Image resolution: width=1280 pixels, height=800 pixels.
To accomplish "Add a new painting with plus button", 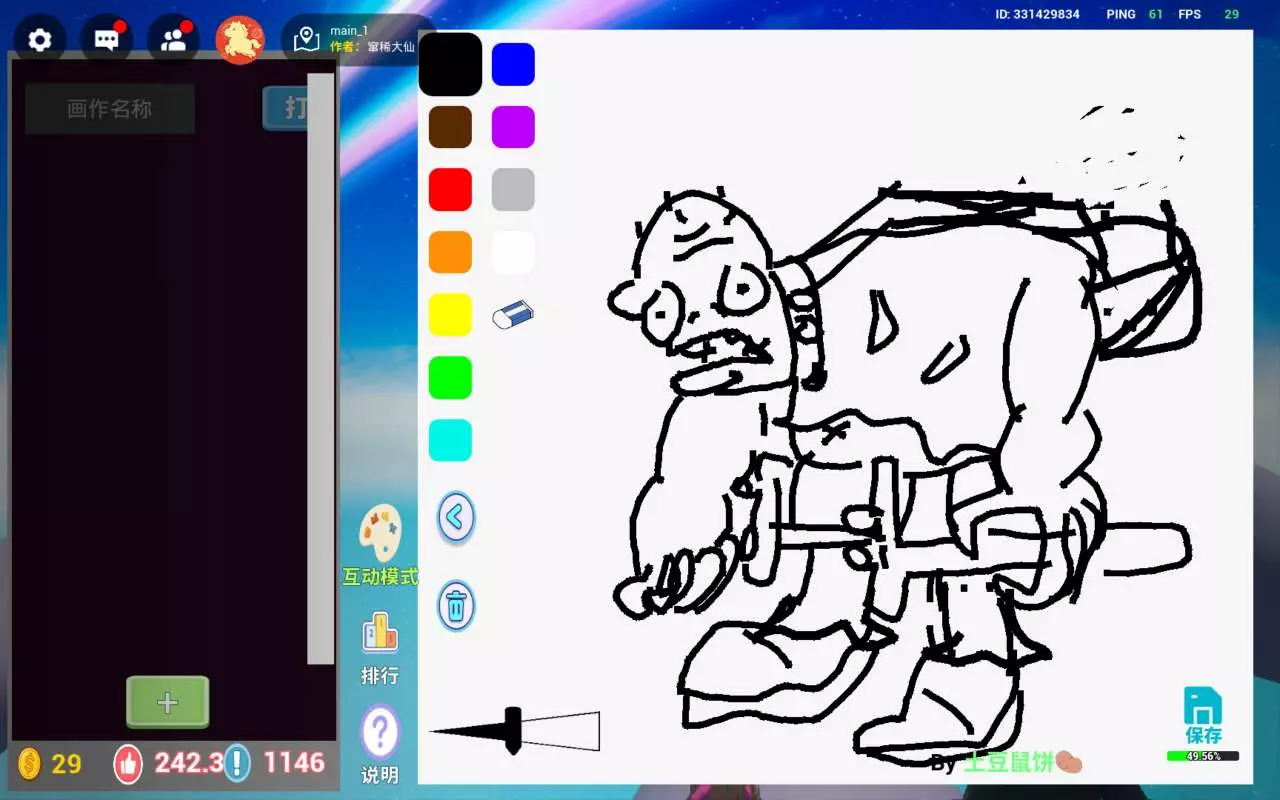I will click(x=167, y=702).
